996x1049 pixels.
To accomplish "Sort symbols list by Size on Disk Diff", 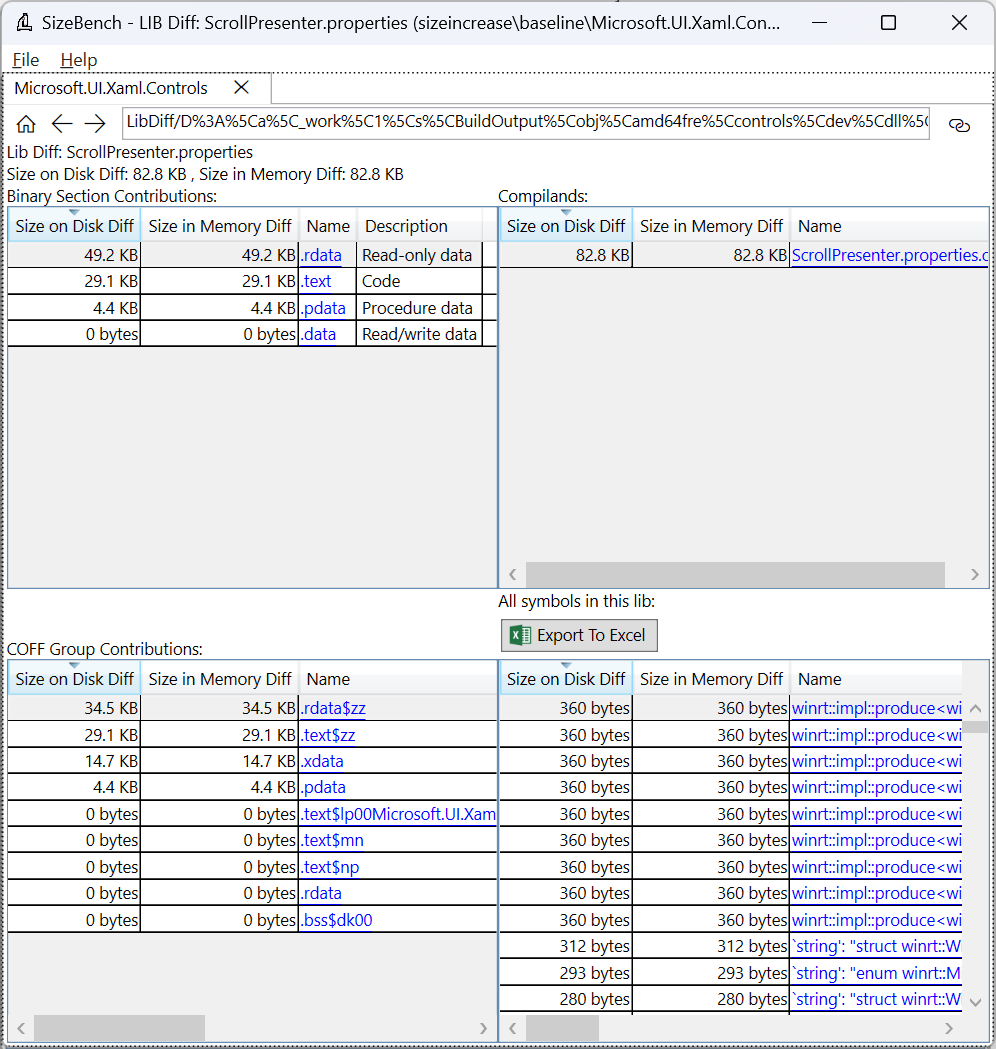I will coord(566,678).
